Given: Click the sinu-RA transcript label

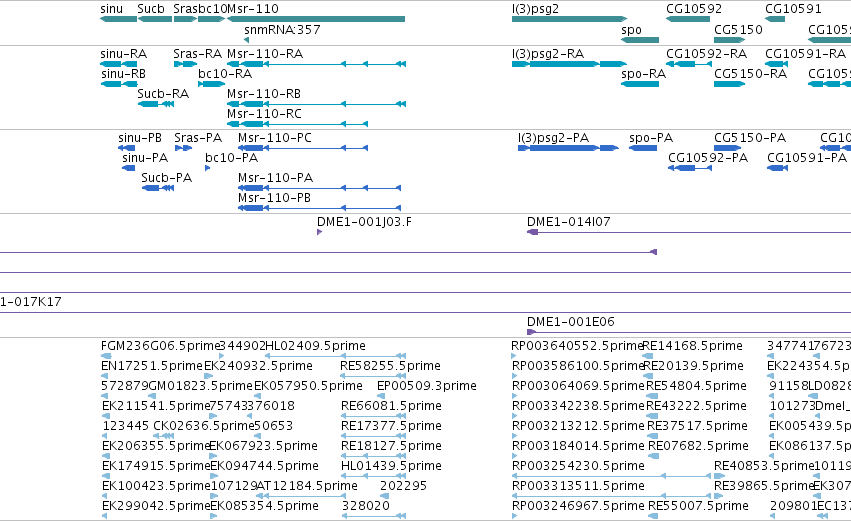Looking at the screenshot, I should coord(124,54).
